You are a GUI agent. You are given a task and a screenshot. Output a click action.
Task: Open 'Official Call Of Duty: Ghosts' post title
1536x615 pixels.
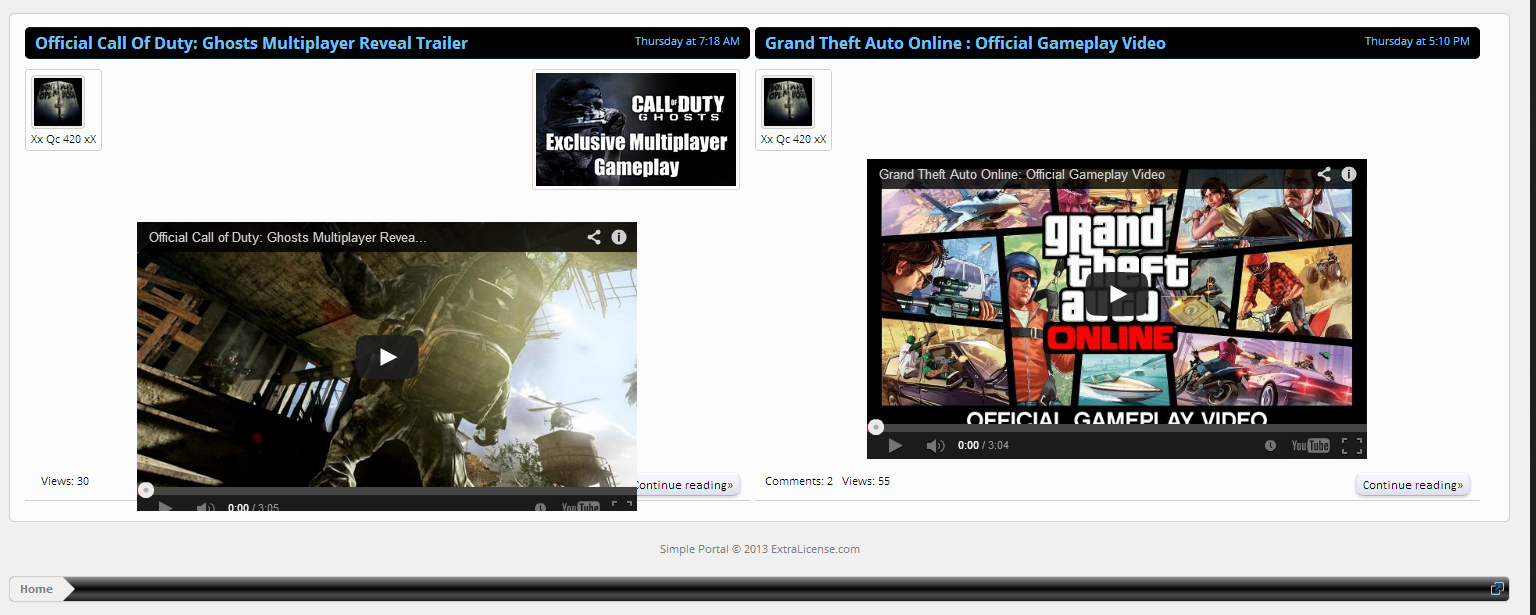251,43
